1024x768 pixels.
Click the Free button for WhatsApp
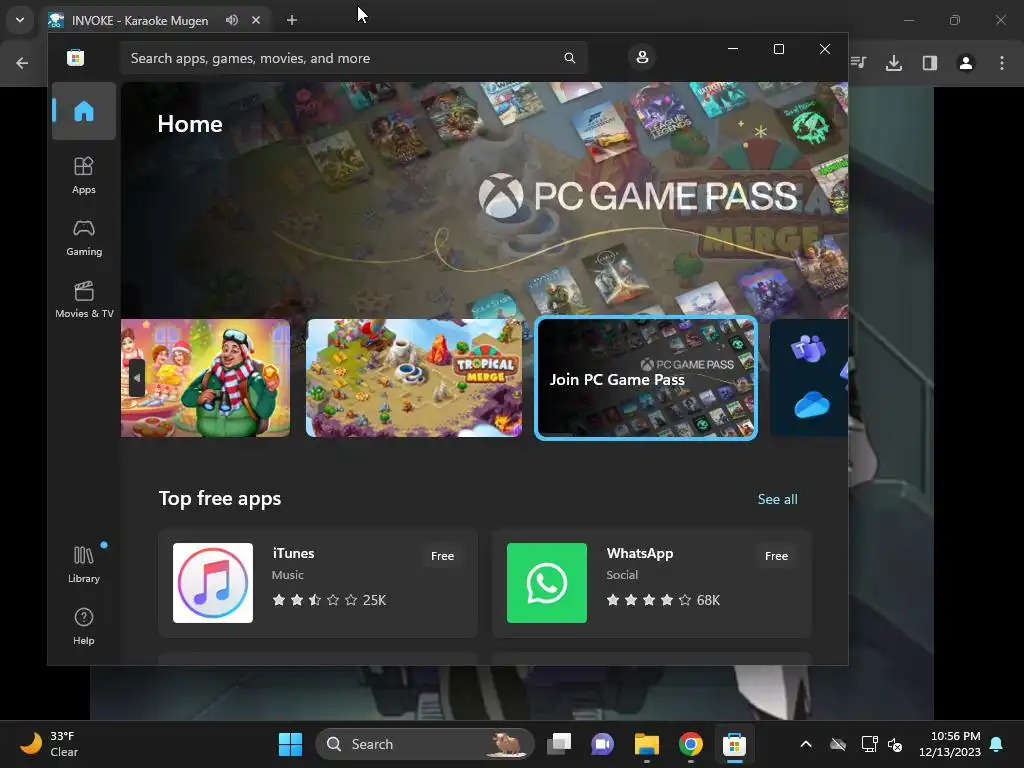(x=776, y=556)
